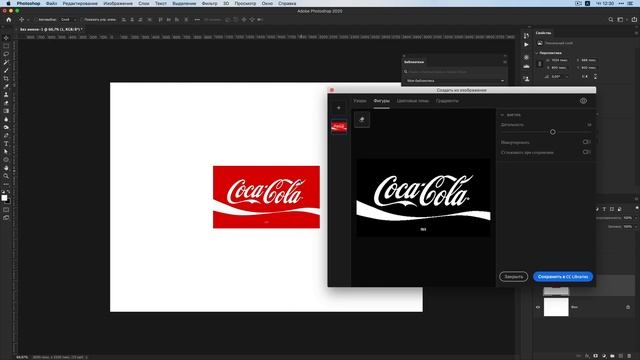Switch to the Фигуры tab
Image resolution: width=640 pixels, height=360 pixels.
[x=381, y=101]
